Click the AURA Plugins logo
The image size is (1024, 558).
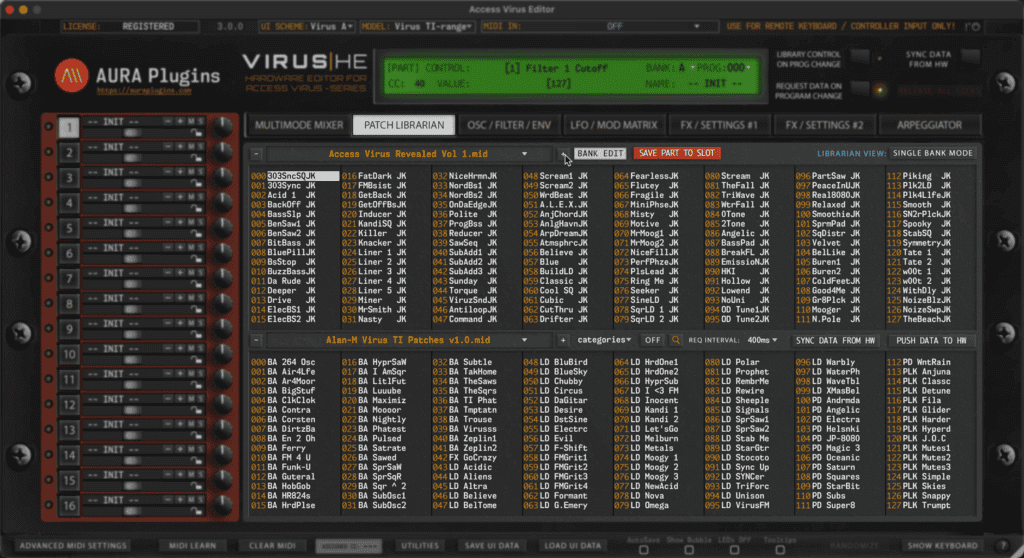click(71, 76)
